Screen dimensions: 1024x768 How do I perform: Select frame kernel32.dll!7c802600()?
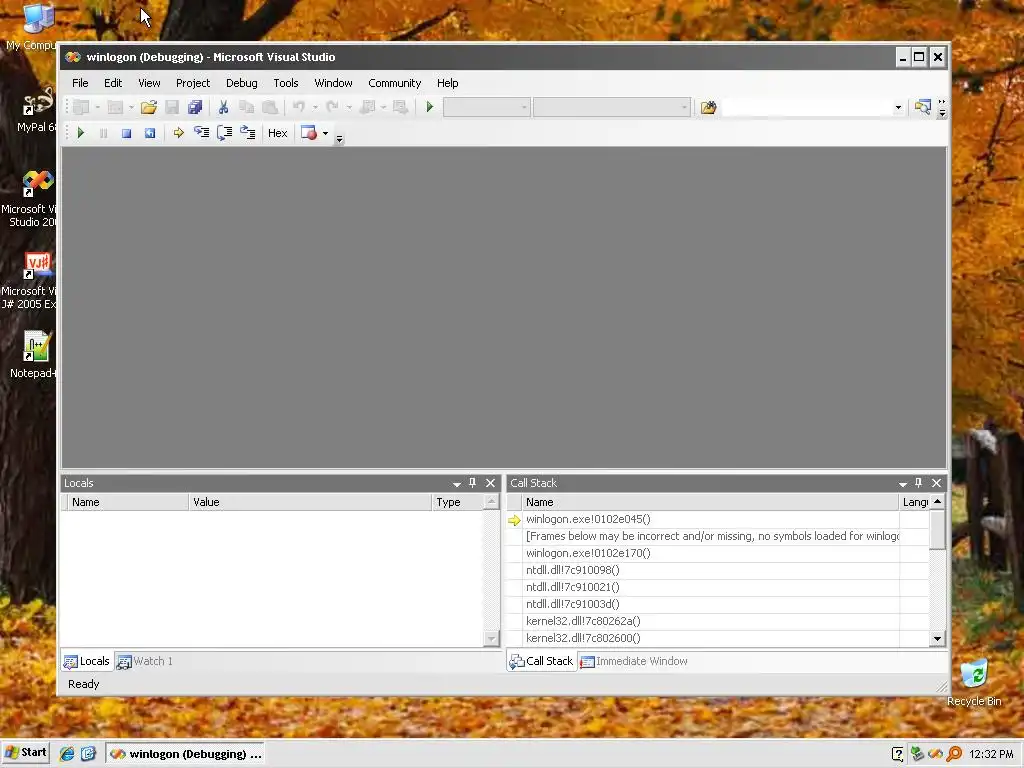coord(583,638)
